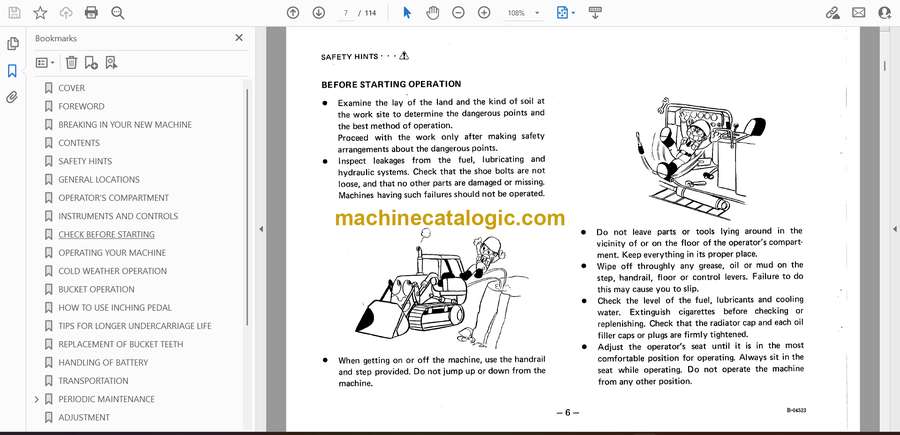Screen dimensions: 900x435
Task: Click the Save file icon
Action: (x=14, y=13)
